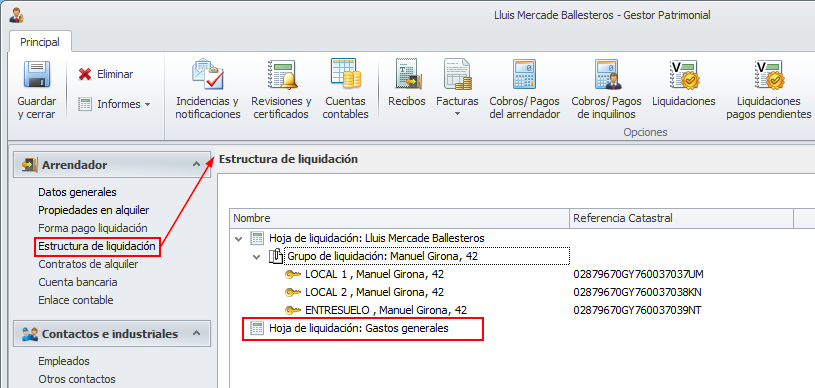
Task: Select Grupo de liquidación: Manuel Girona, 42
Action: pos(382,256)
